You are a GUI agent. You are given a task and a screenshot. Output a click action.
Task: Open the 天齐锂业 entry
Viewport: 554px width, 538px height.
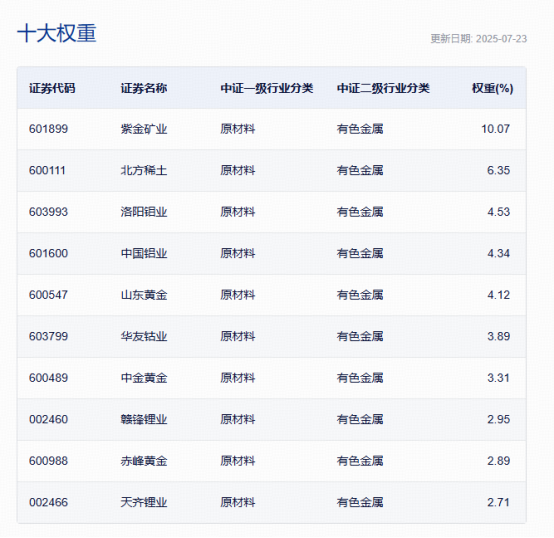(x=144, y=502)
